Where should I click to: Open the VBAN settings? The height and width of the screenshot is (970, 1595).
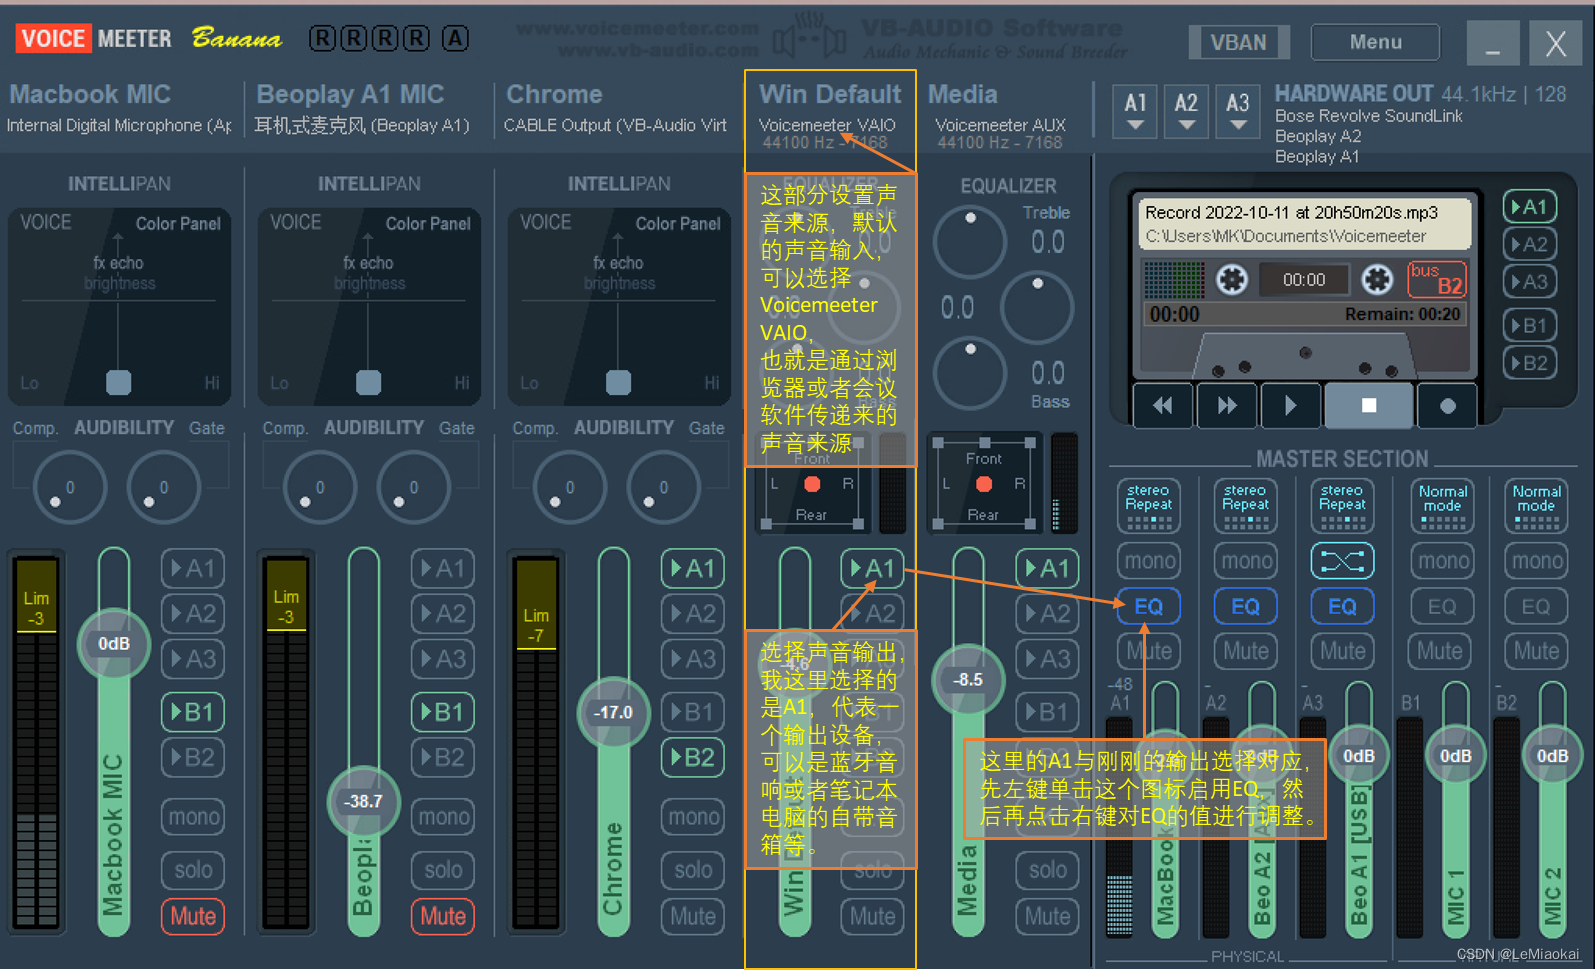[1239, 42]
